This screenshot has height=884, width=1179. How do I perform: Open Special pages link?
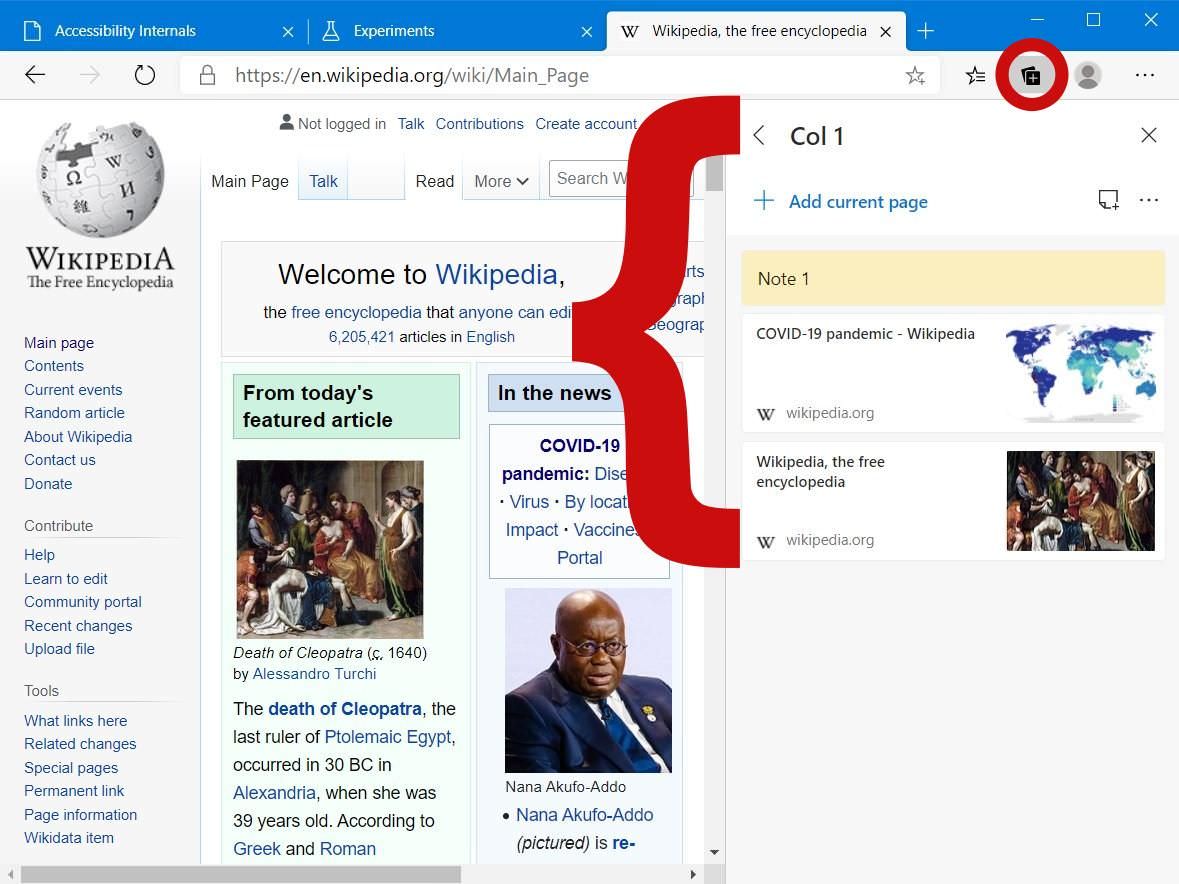click(71, 768)
